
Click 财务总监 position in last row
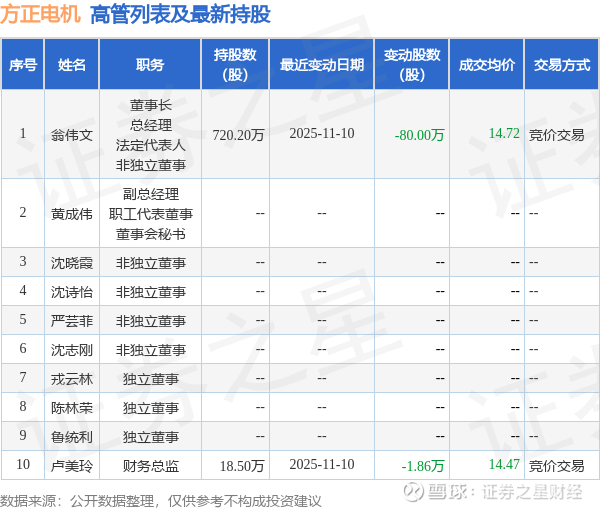pos(150,465)
